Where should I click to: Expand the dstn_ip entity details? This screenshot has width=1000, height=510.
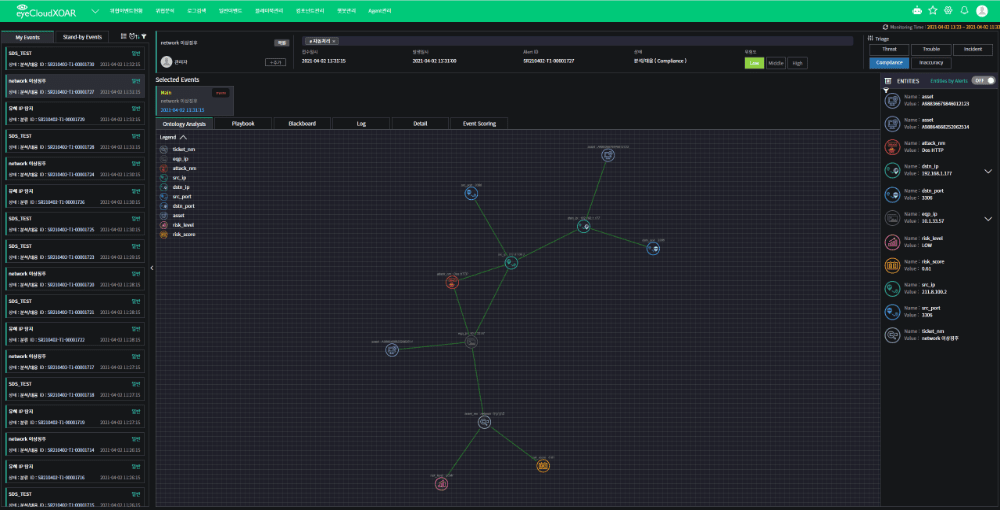988,171
